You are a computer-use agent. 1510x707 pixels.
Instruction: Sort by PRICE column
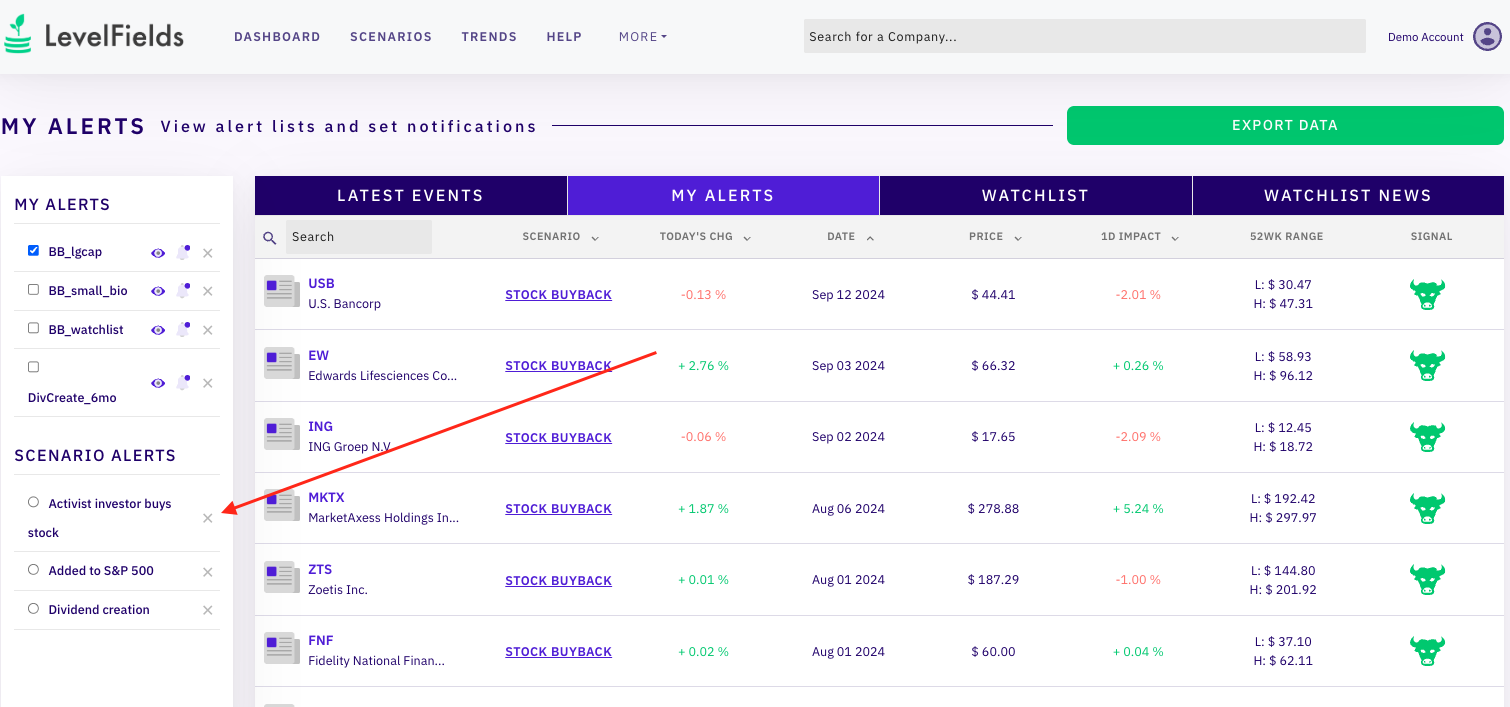[x=995, y=237]
